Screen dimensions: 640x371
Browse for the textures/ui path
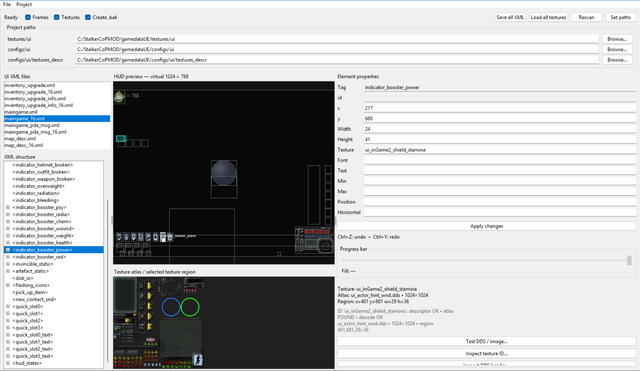tap(617, 39)
